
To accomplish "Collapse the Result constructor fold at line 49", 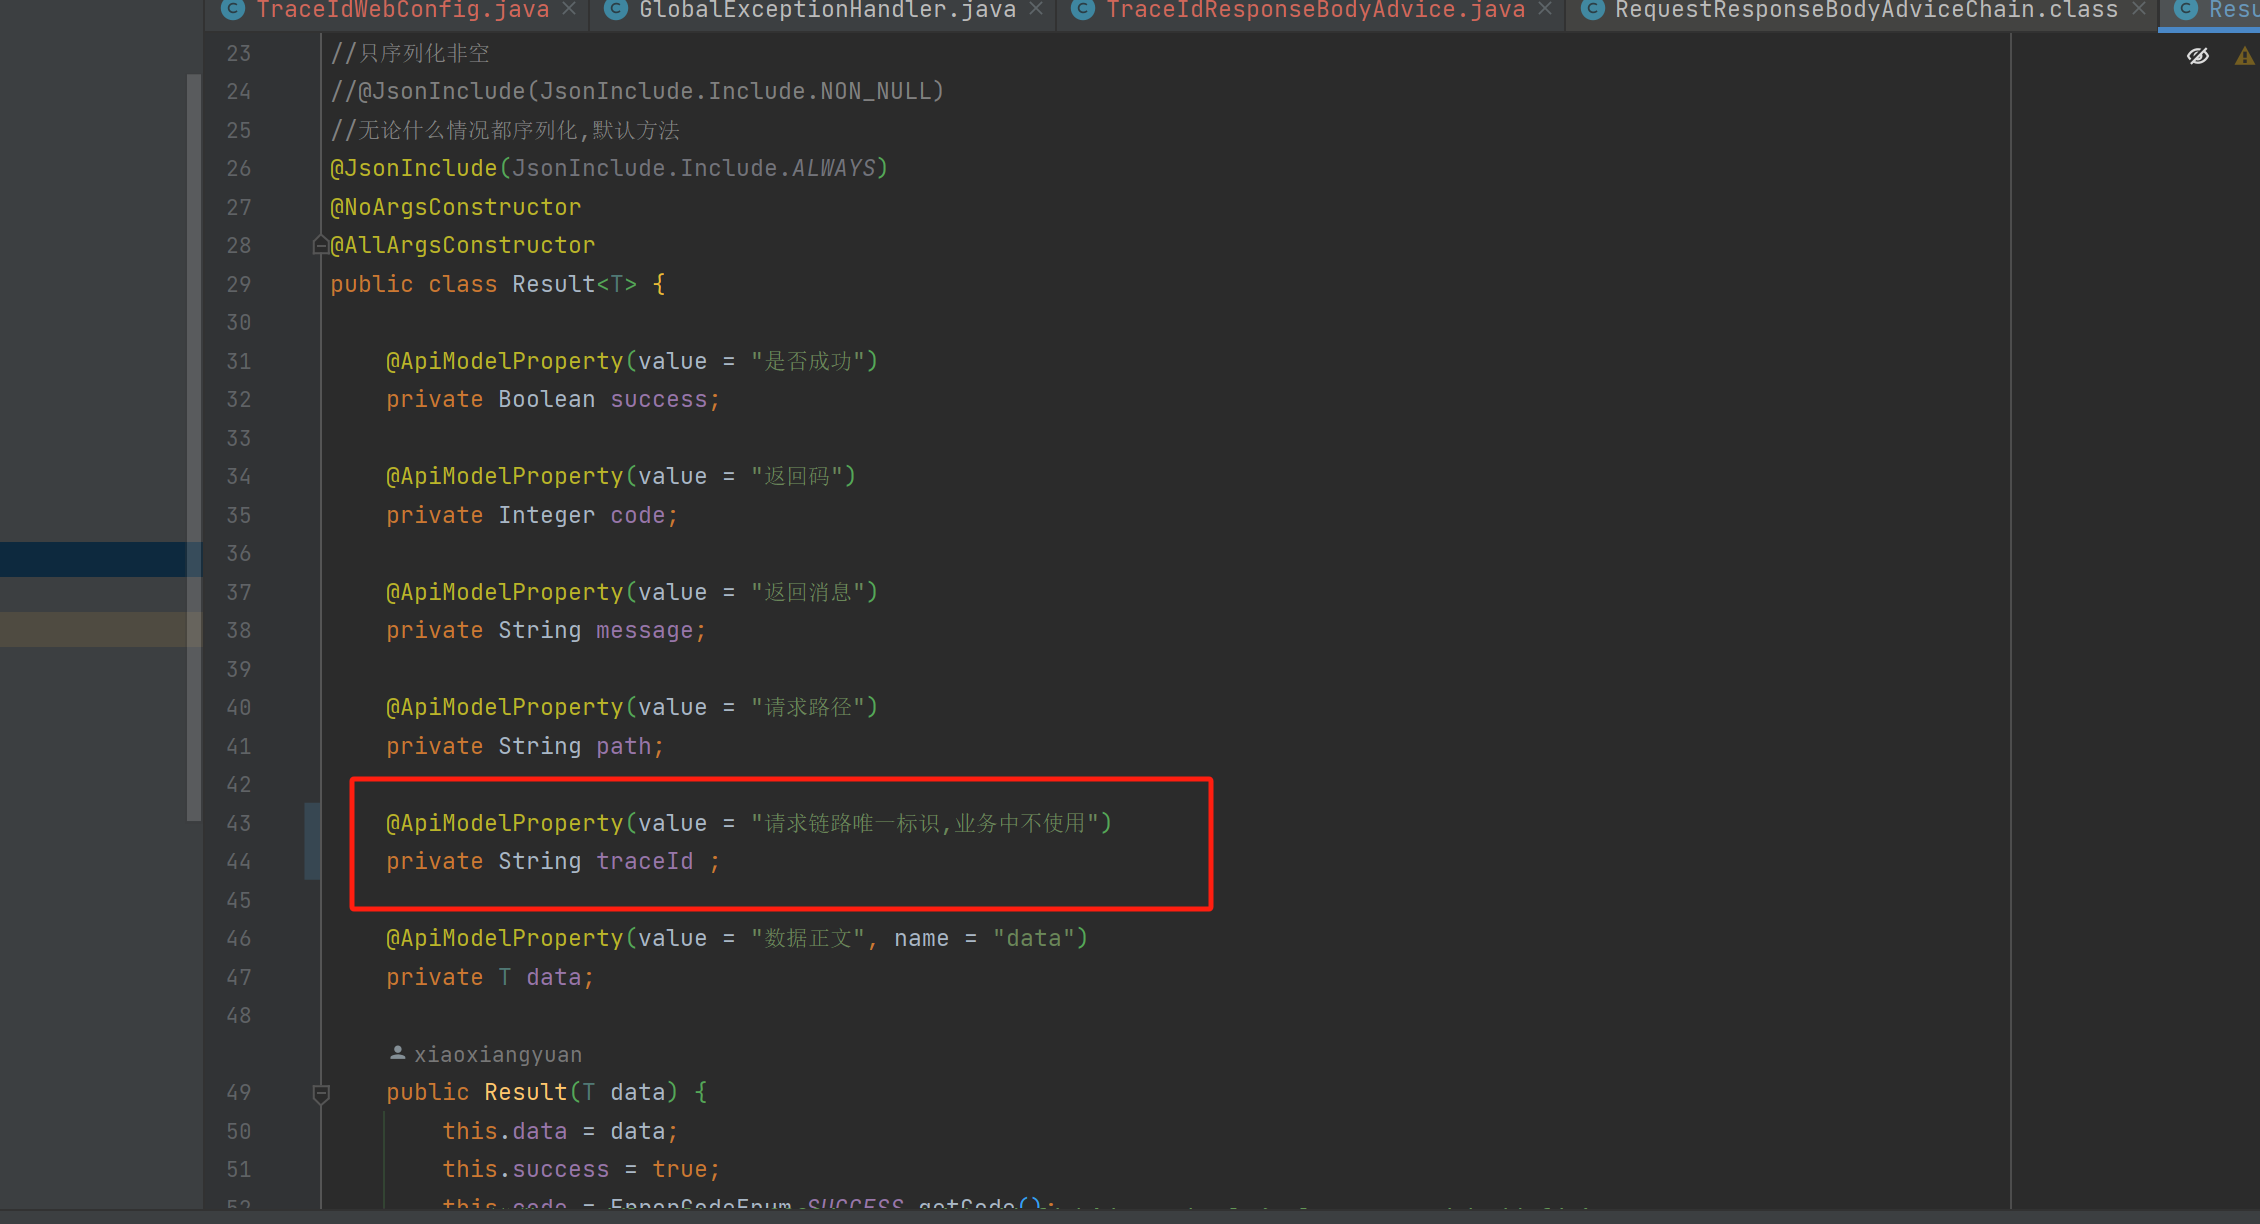I will [x=321, y=1094].
